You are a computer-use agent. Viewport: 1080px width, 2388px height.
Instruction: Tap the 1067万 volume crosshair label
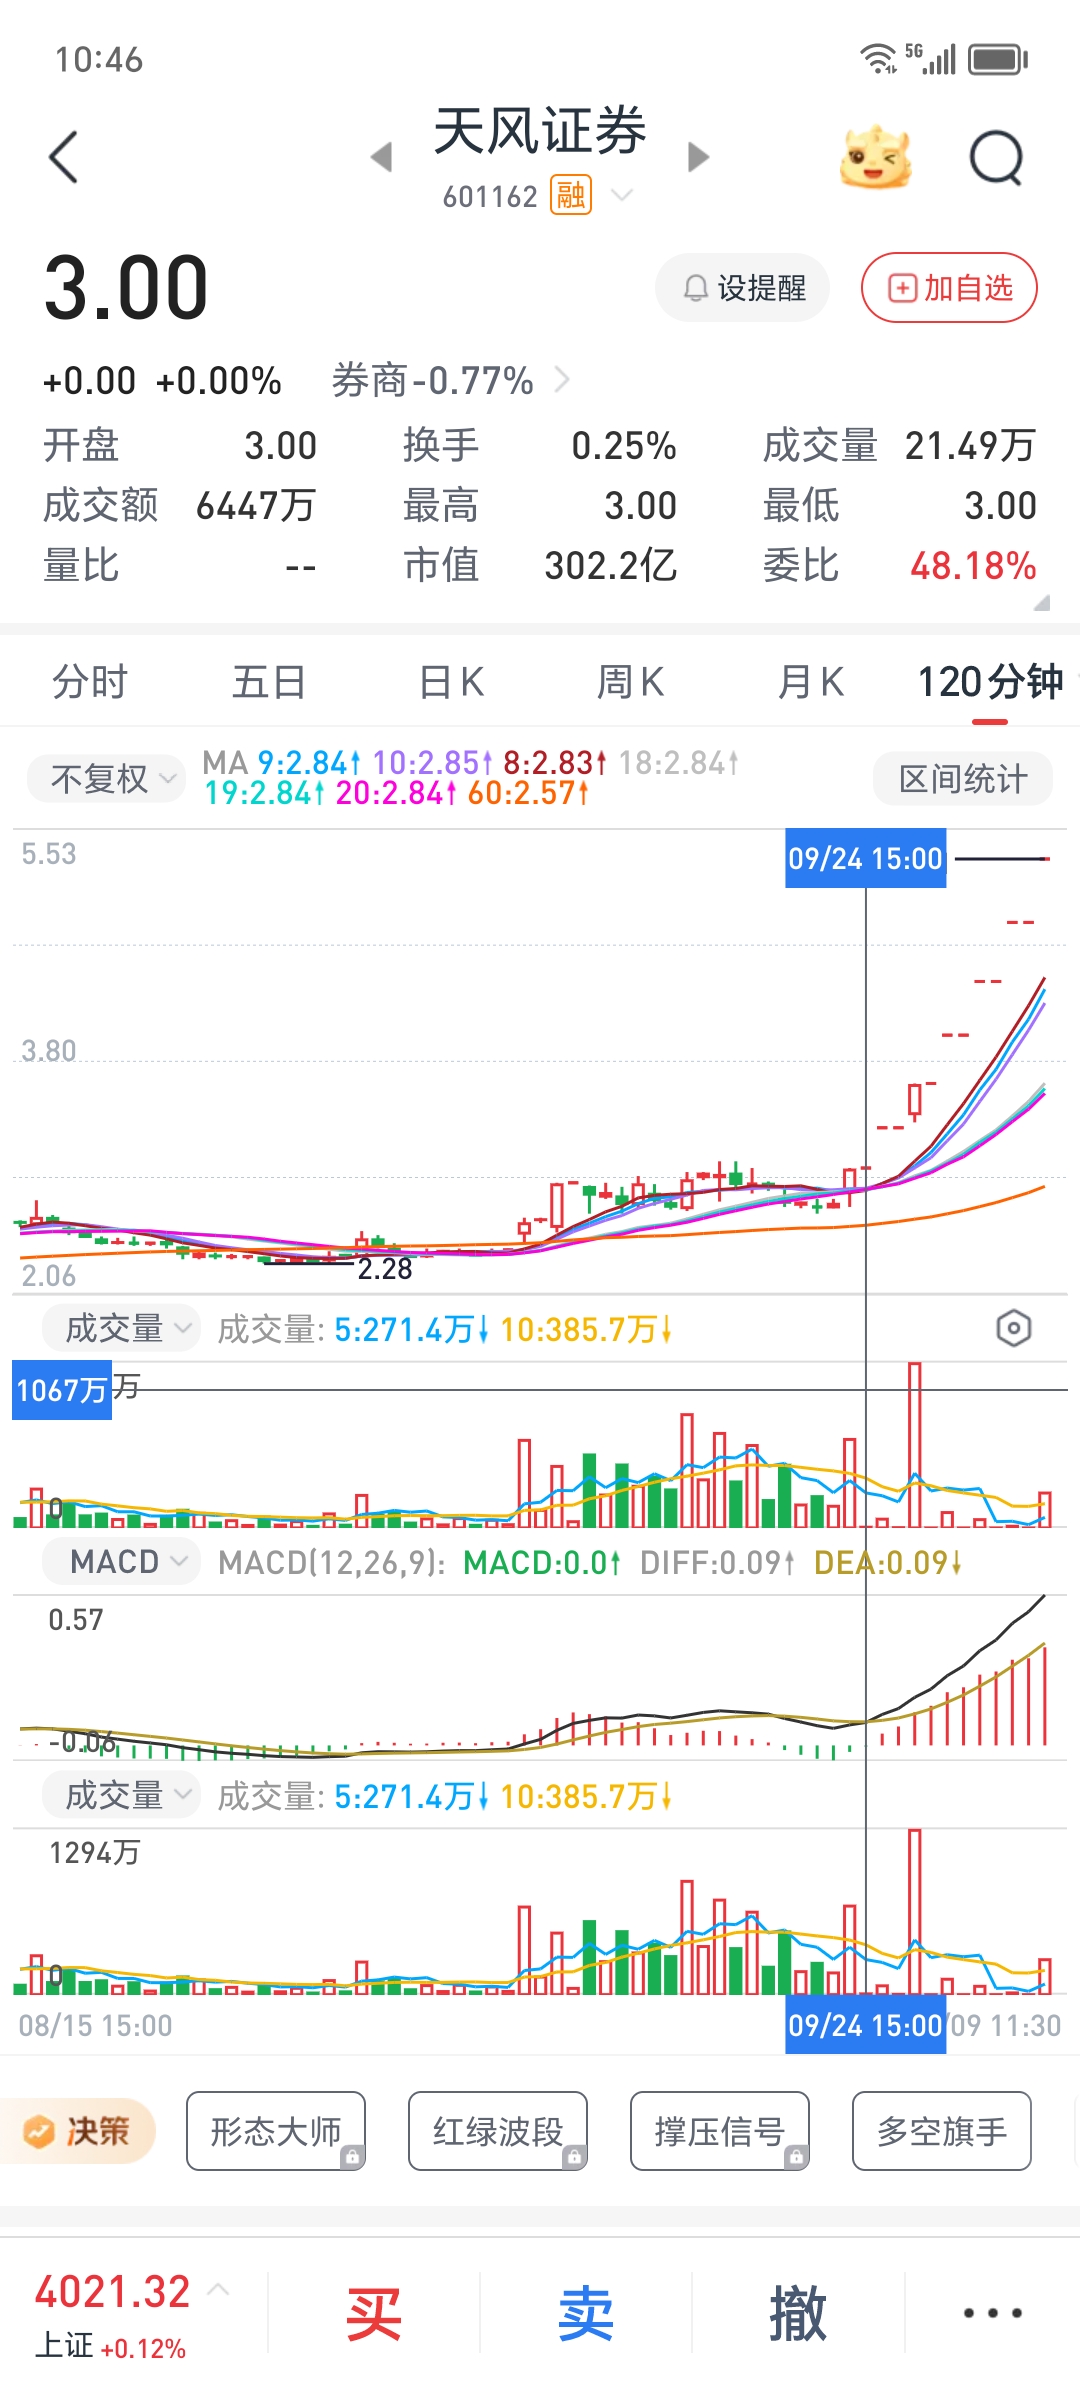tap(62, 1390)
